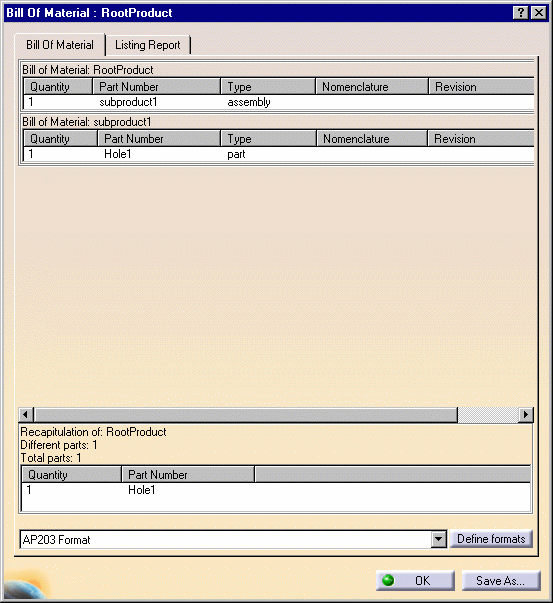Click the help question mark icon
The height and width of the screenshot is (603, 553).
(x=520, y=13)
